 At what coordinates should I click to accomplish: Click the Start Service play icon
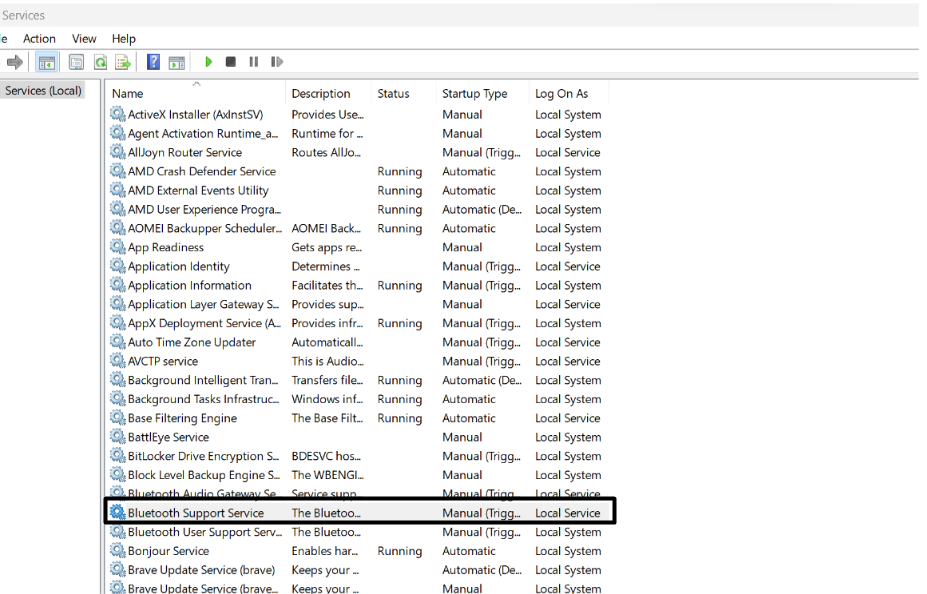pos(209,62)
